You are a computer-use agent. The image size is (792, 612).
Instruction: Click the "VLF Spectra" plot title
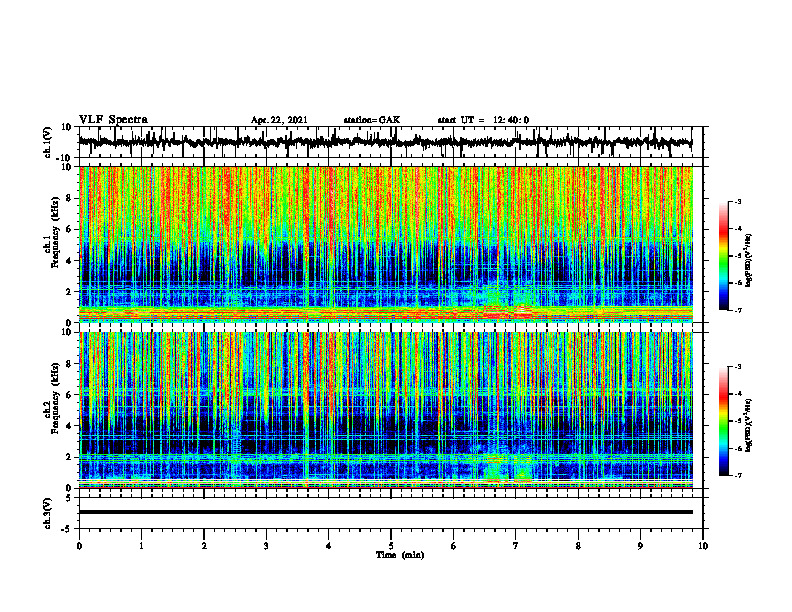coord(113,120)
